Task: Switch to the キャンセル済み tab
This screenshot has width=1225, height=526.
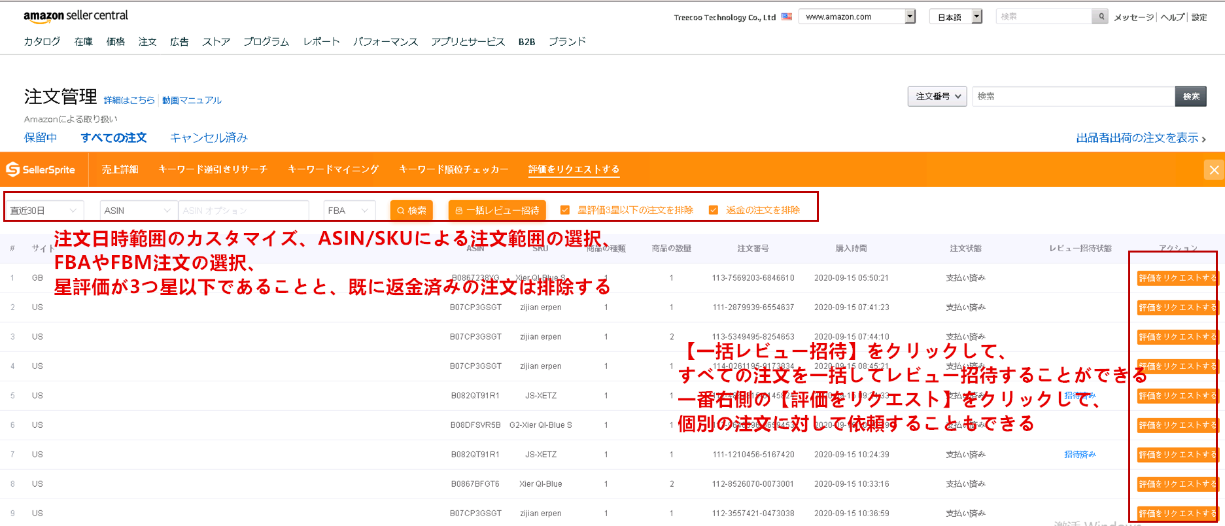Action: [209, 137]
